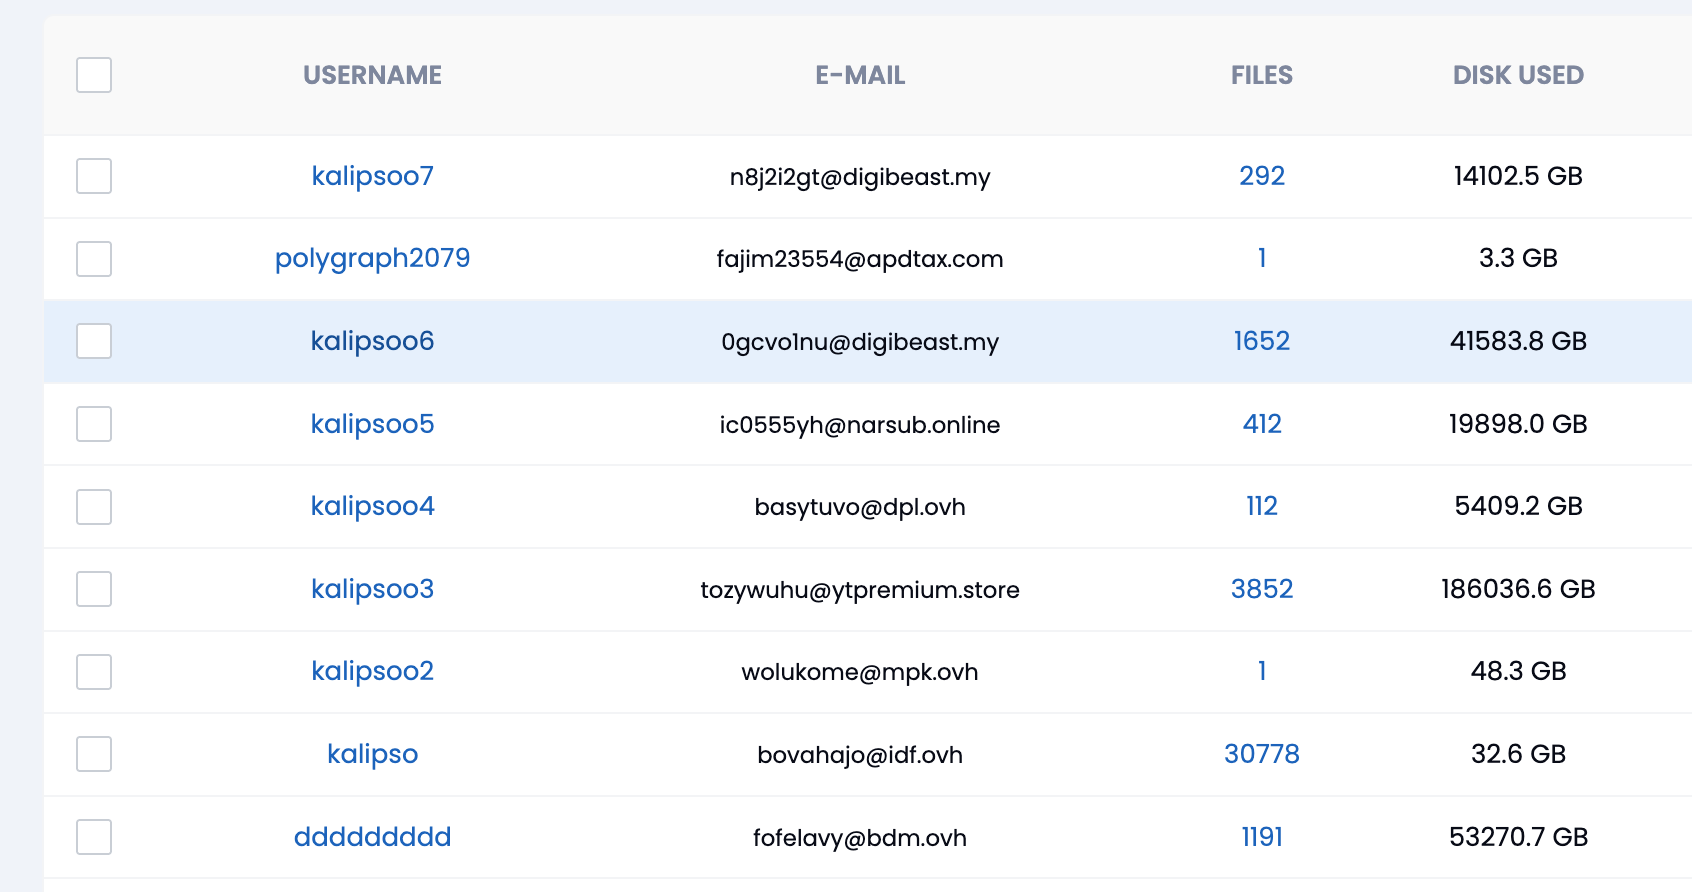The width and height of the screenshot is (1692, 892).
Task: Open the kalipso user link
Action: click(372, 754)
